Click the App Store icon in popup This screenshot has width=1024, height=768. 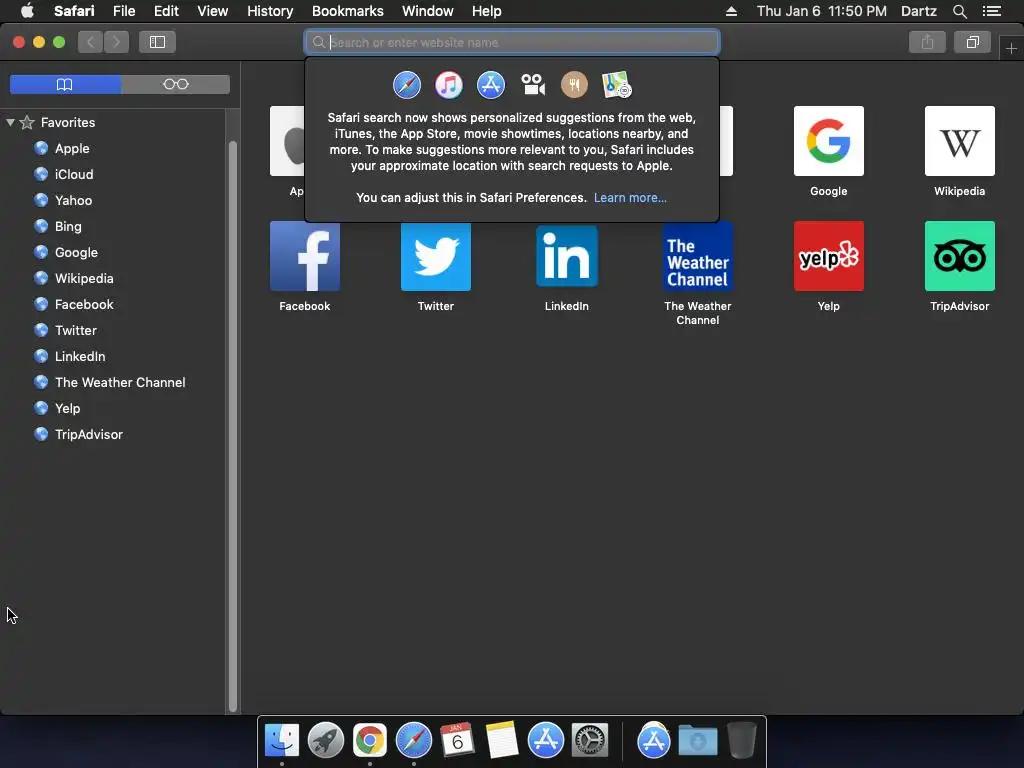pyautogui.click(x=490, y=85)
